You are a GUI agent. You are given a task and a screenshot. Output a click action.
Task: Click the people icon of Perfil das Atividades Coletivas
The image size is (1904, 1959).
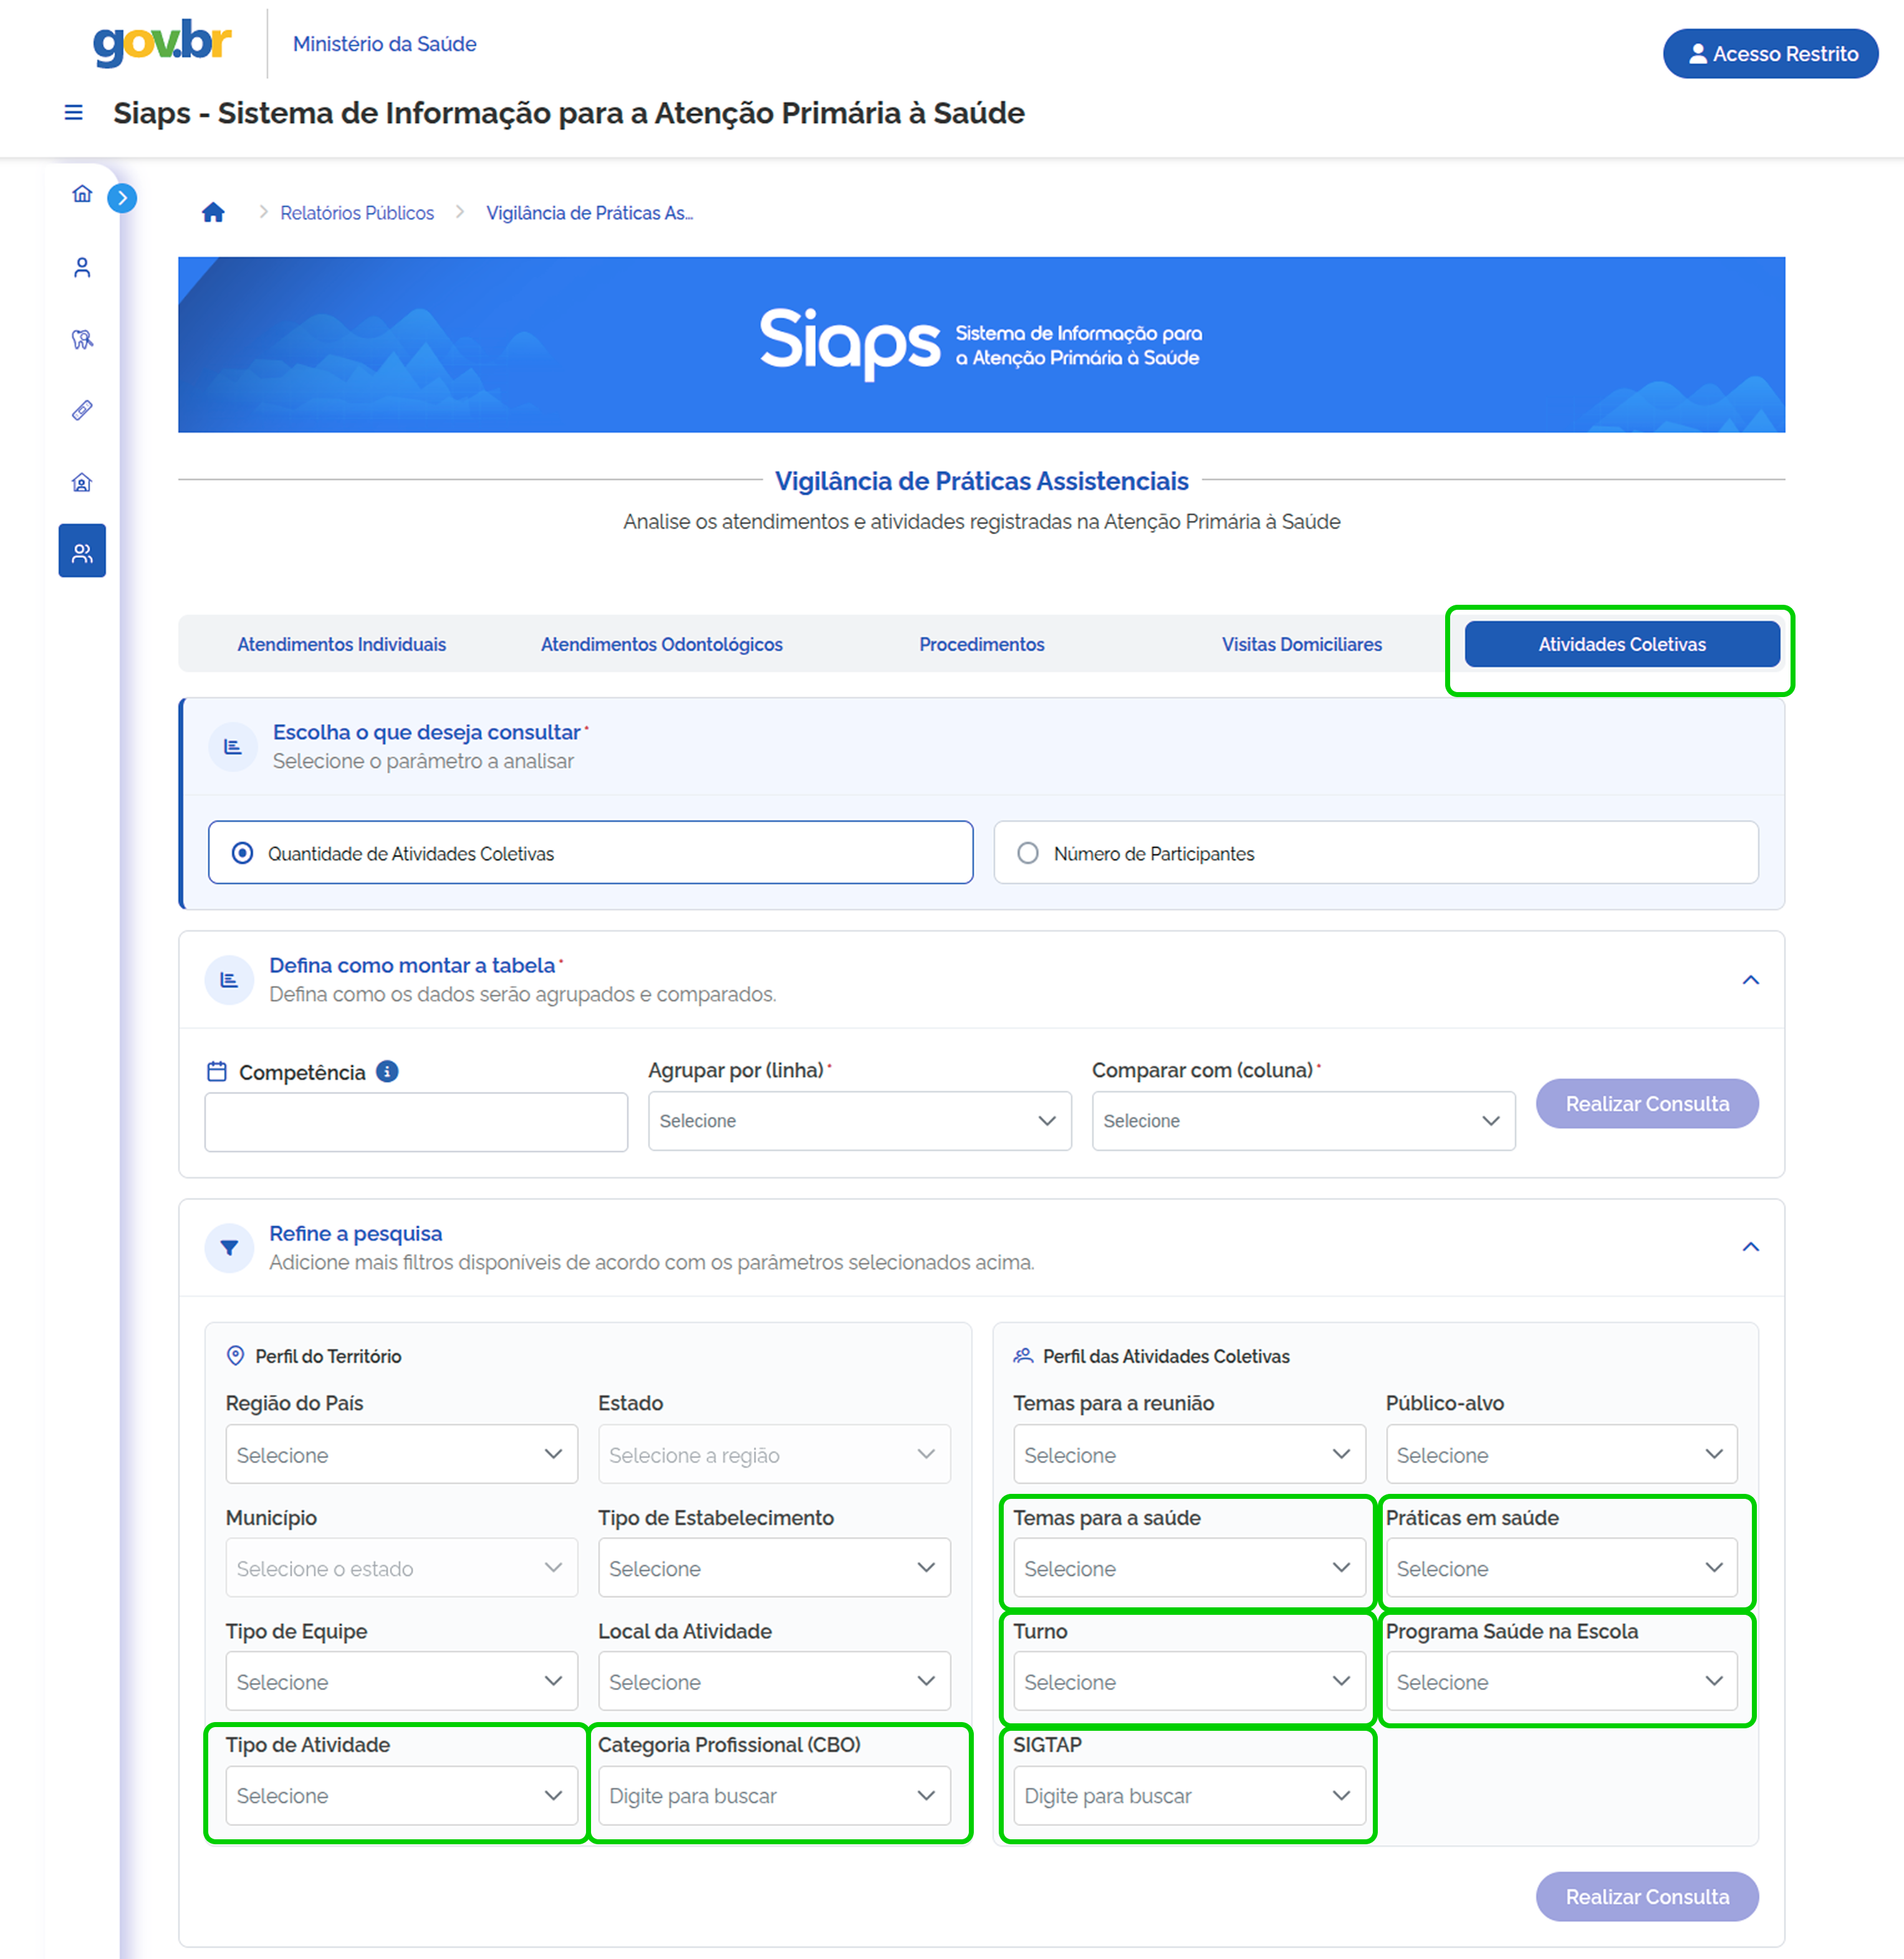(1022, 1356)
